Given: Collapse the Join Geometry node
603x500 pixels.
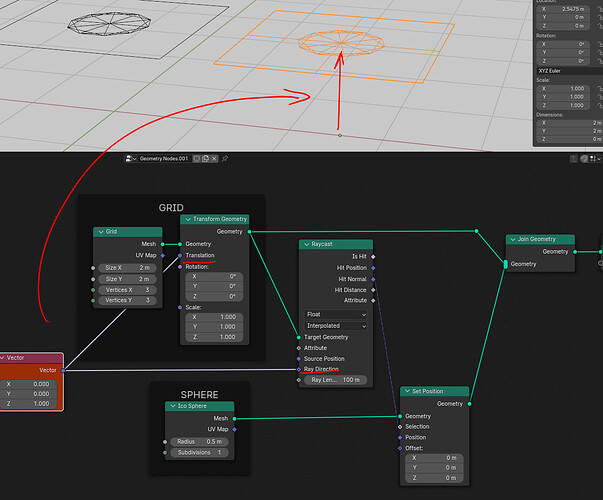Looking at the screenshot, I should [x=513, y=239].
